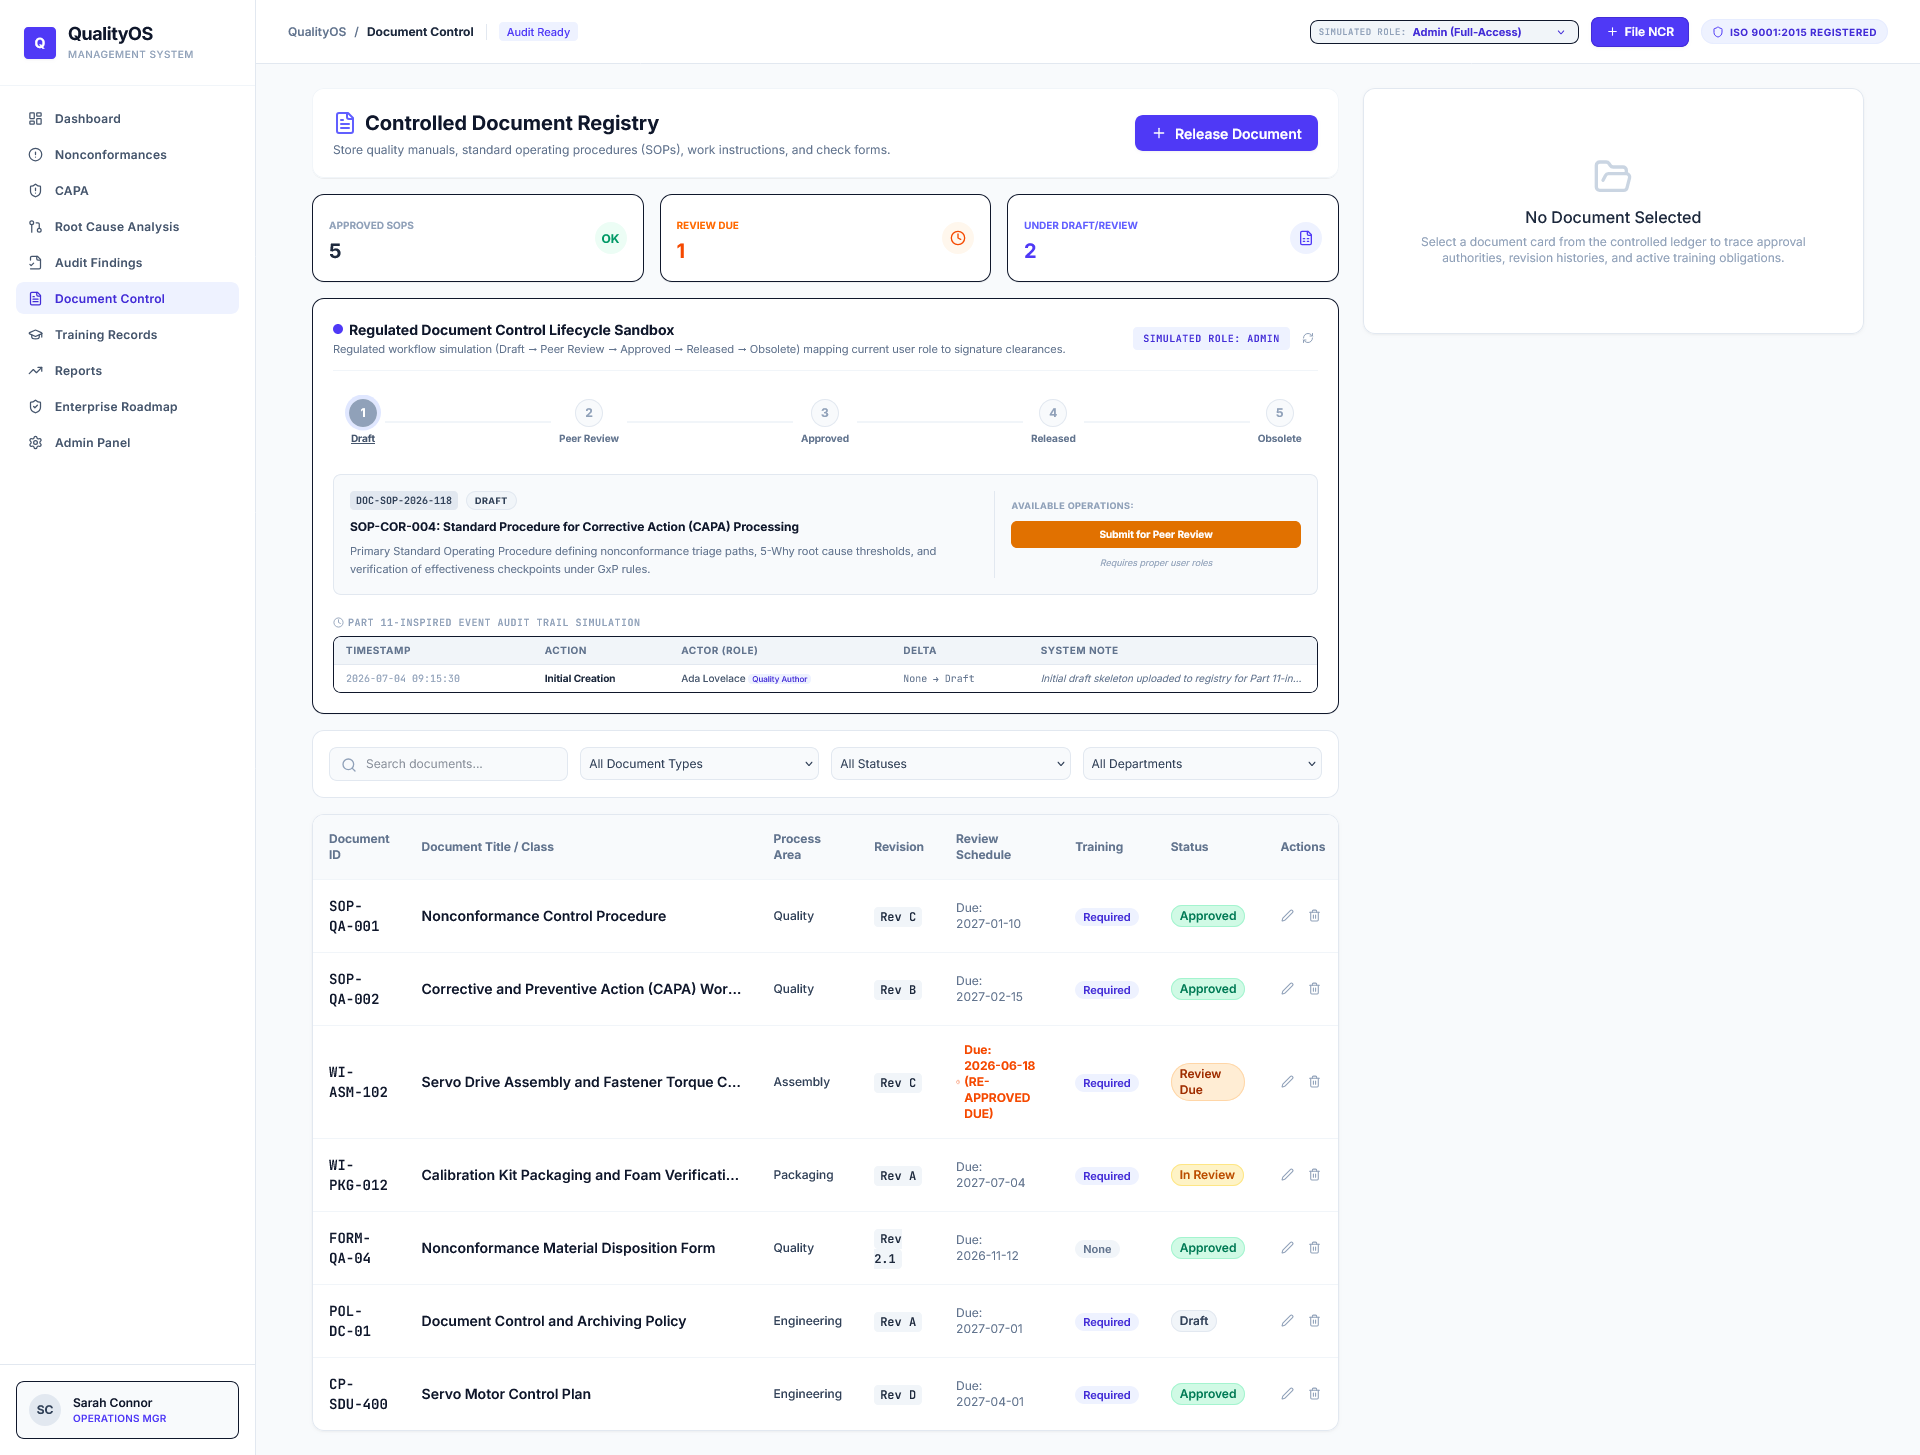1920x1455 pixels.
Task: Delete the CP-SDU-400 document row
Action: click(1315, 1394)
